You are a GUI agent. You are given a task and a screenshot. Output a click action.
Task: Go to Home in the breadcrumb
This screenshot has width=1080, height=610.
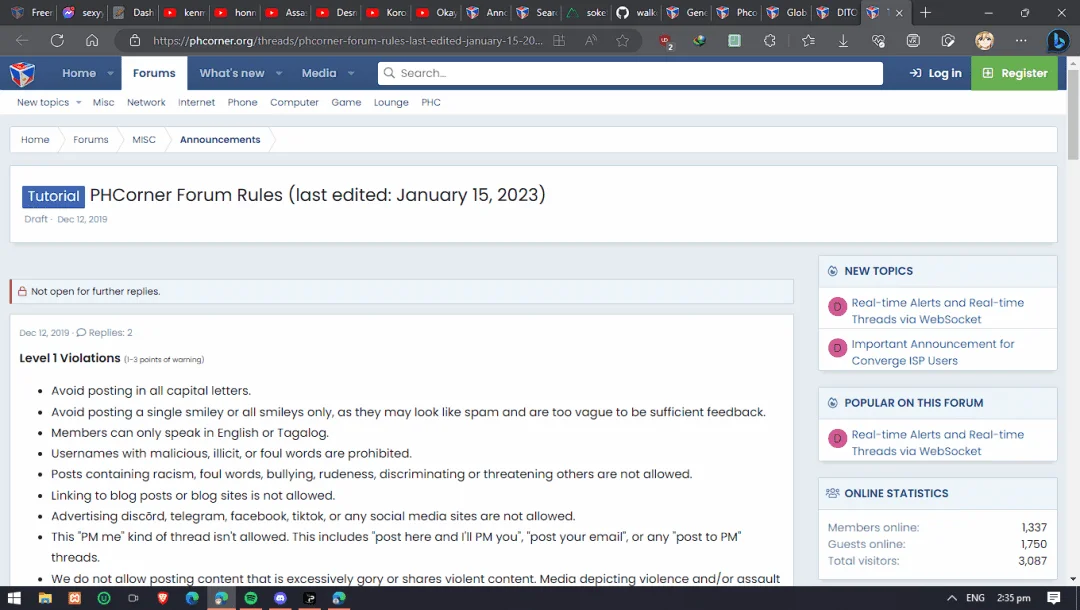click(x=35, y=140)
